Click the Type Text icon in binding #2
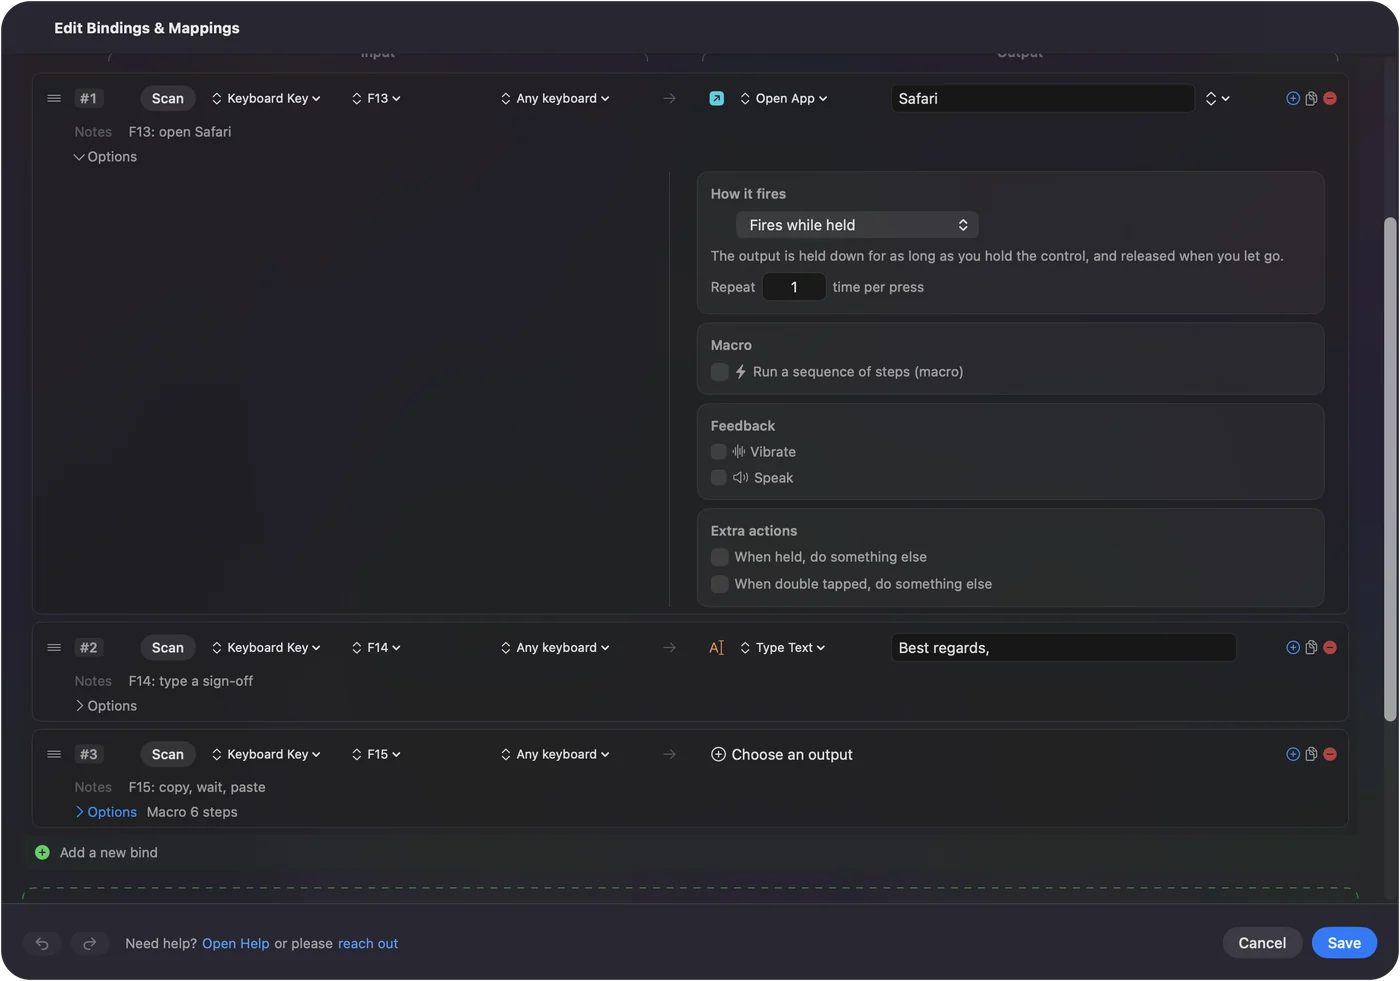The image size is (1400, 981). pos(716,648)
